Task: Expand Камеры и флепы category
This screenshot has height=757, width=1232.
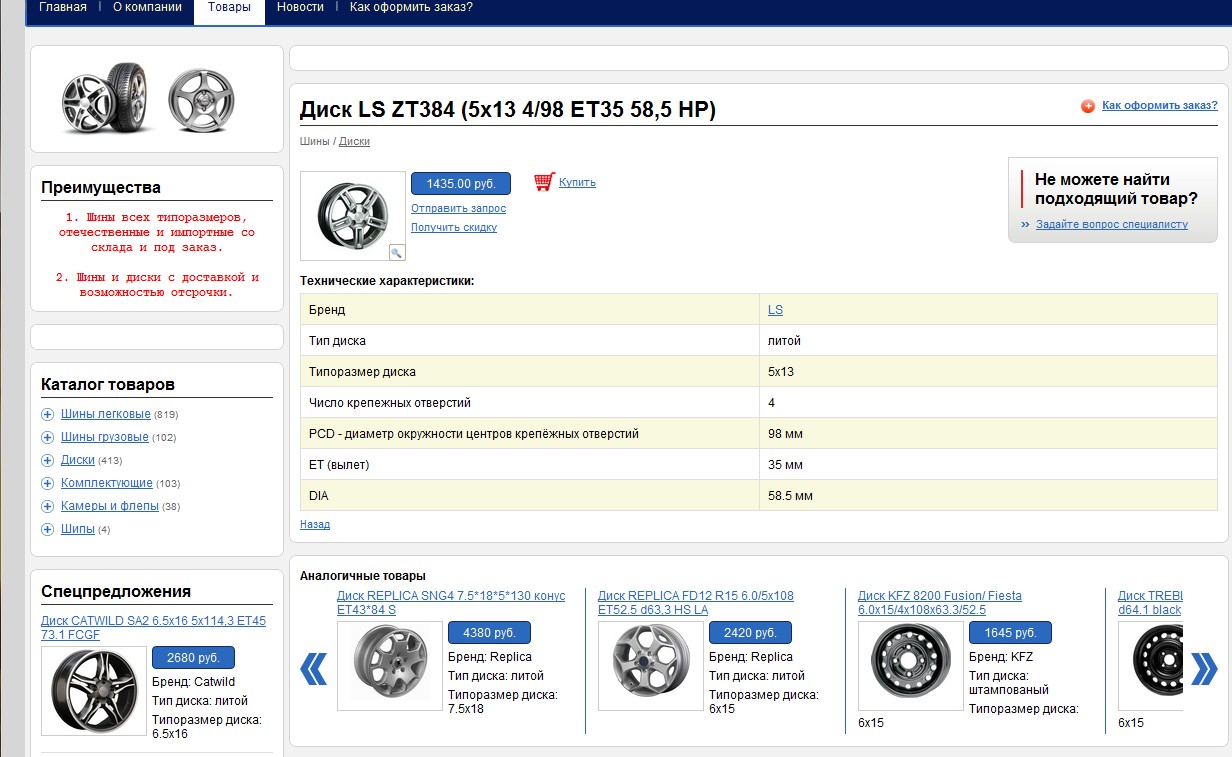Action: click(x=47, y=506)
